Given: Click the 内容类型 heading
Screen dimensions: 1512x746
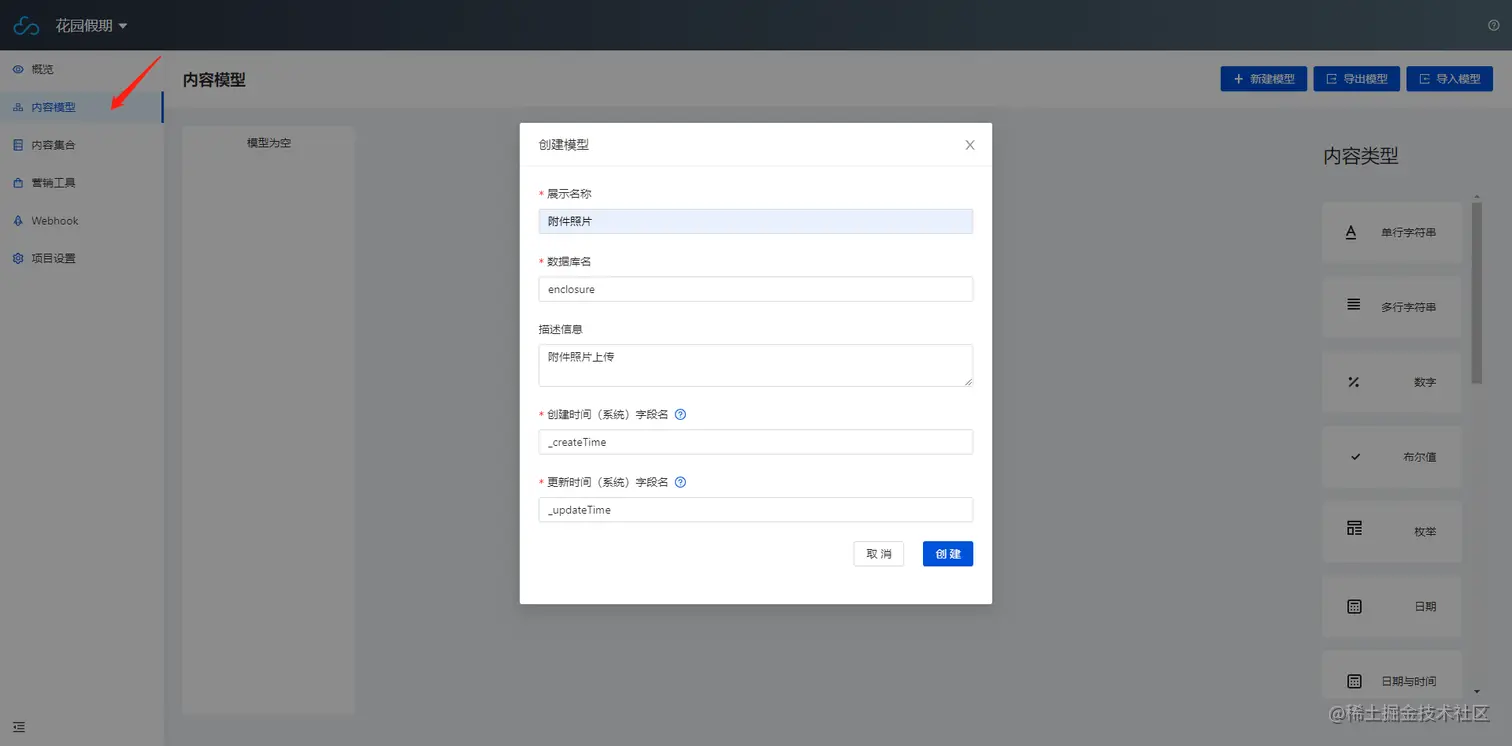Looking at the screenshot, I should click(x=1360, y=156).
